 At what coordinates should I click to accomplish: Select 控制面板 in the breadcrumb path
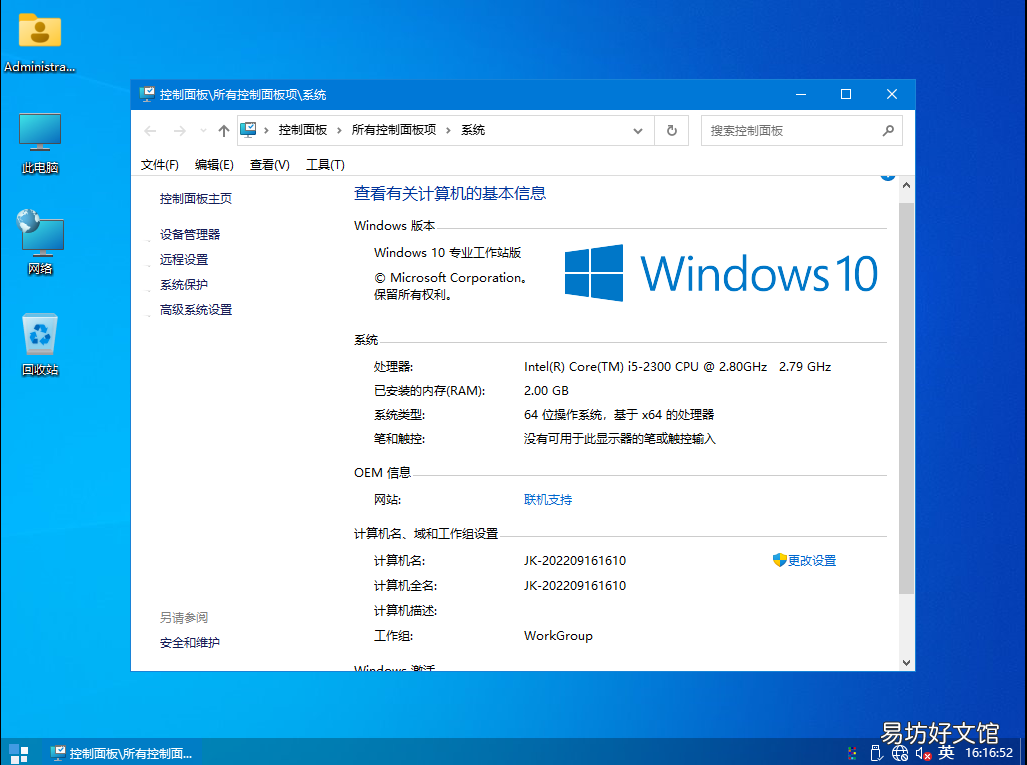click(303, 130)
